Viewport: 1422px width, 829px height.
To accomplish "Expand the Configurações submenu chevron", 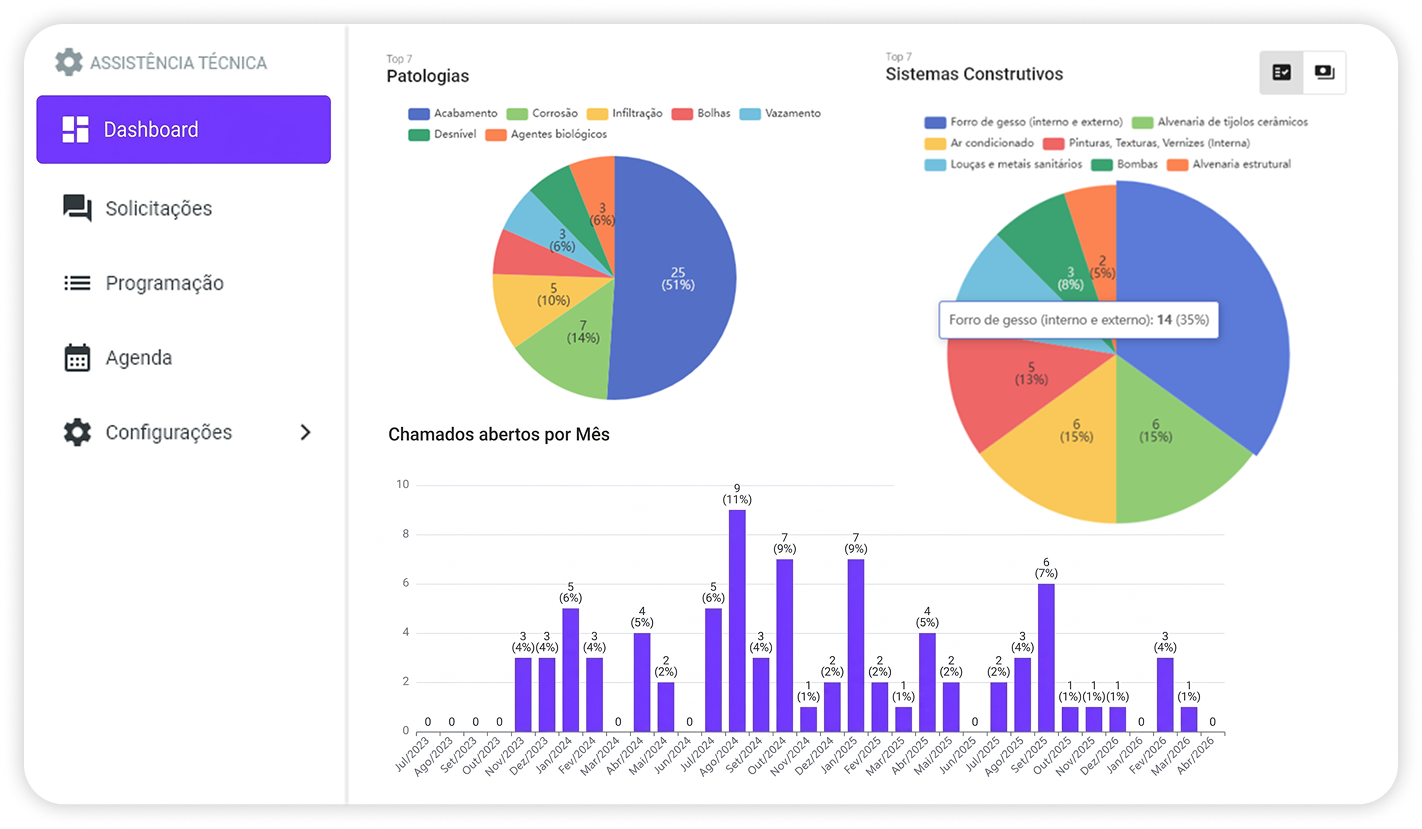I will click(306, 432).
